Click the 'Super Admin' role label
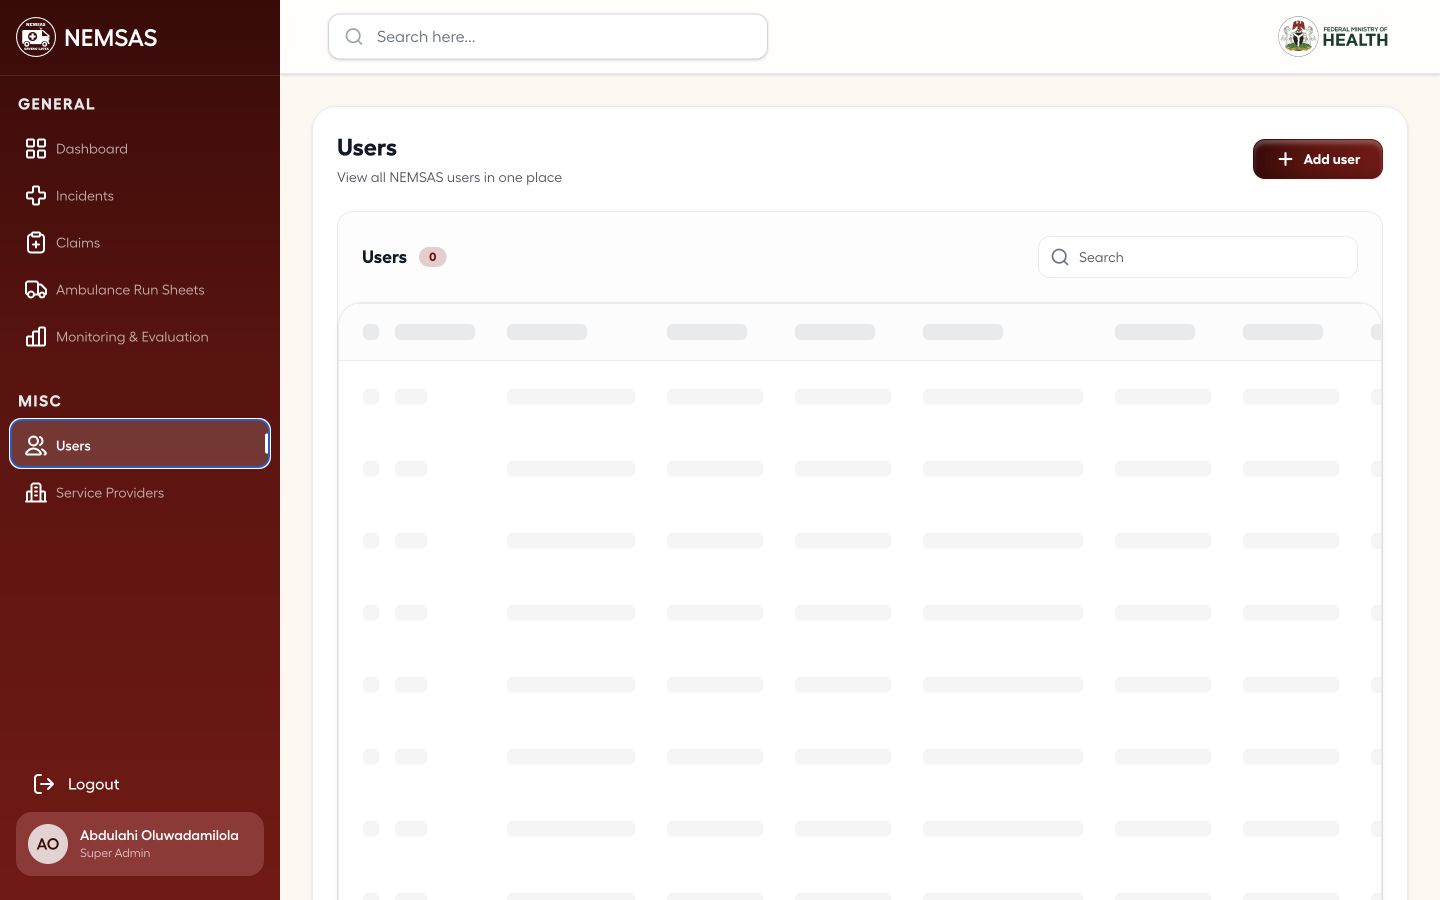This screenshot has width=1440, height=900. (115, 853)
